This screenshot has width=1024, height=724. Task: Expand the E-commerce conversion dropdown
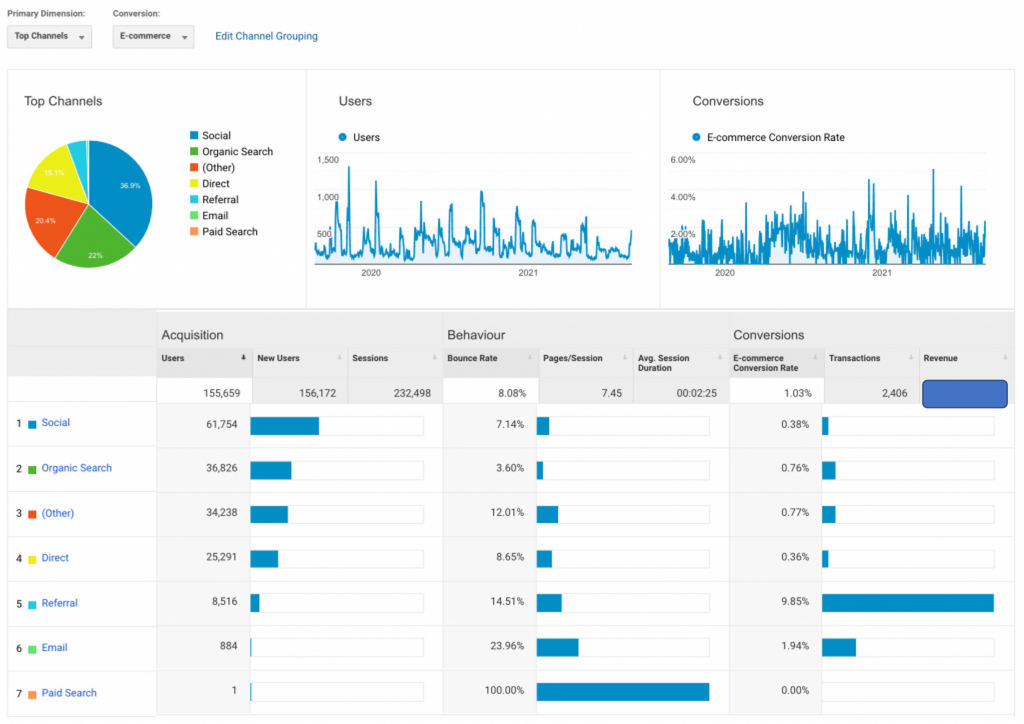click(153, 36)
